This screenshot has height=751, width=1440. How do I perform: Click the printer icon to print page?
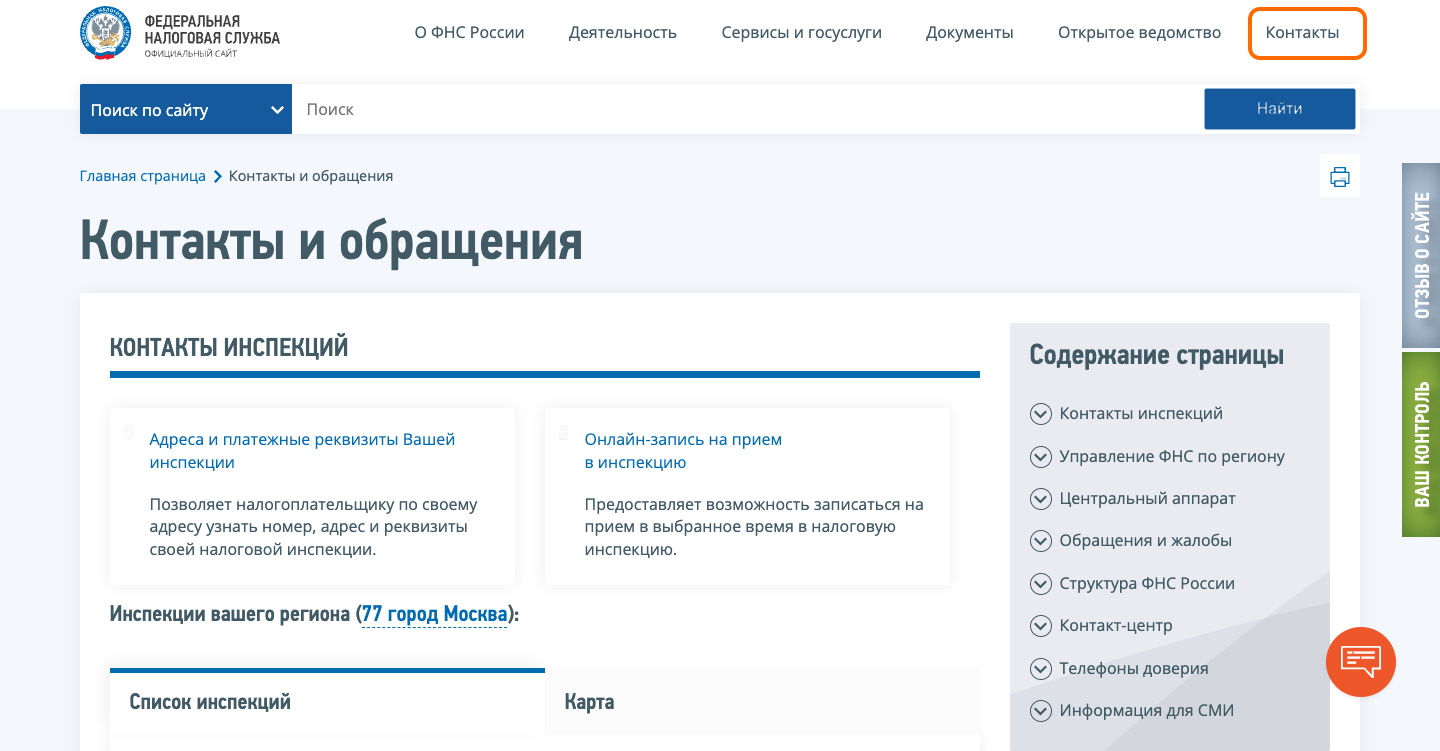[x=1339, y=177]
